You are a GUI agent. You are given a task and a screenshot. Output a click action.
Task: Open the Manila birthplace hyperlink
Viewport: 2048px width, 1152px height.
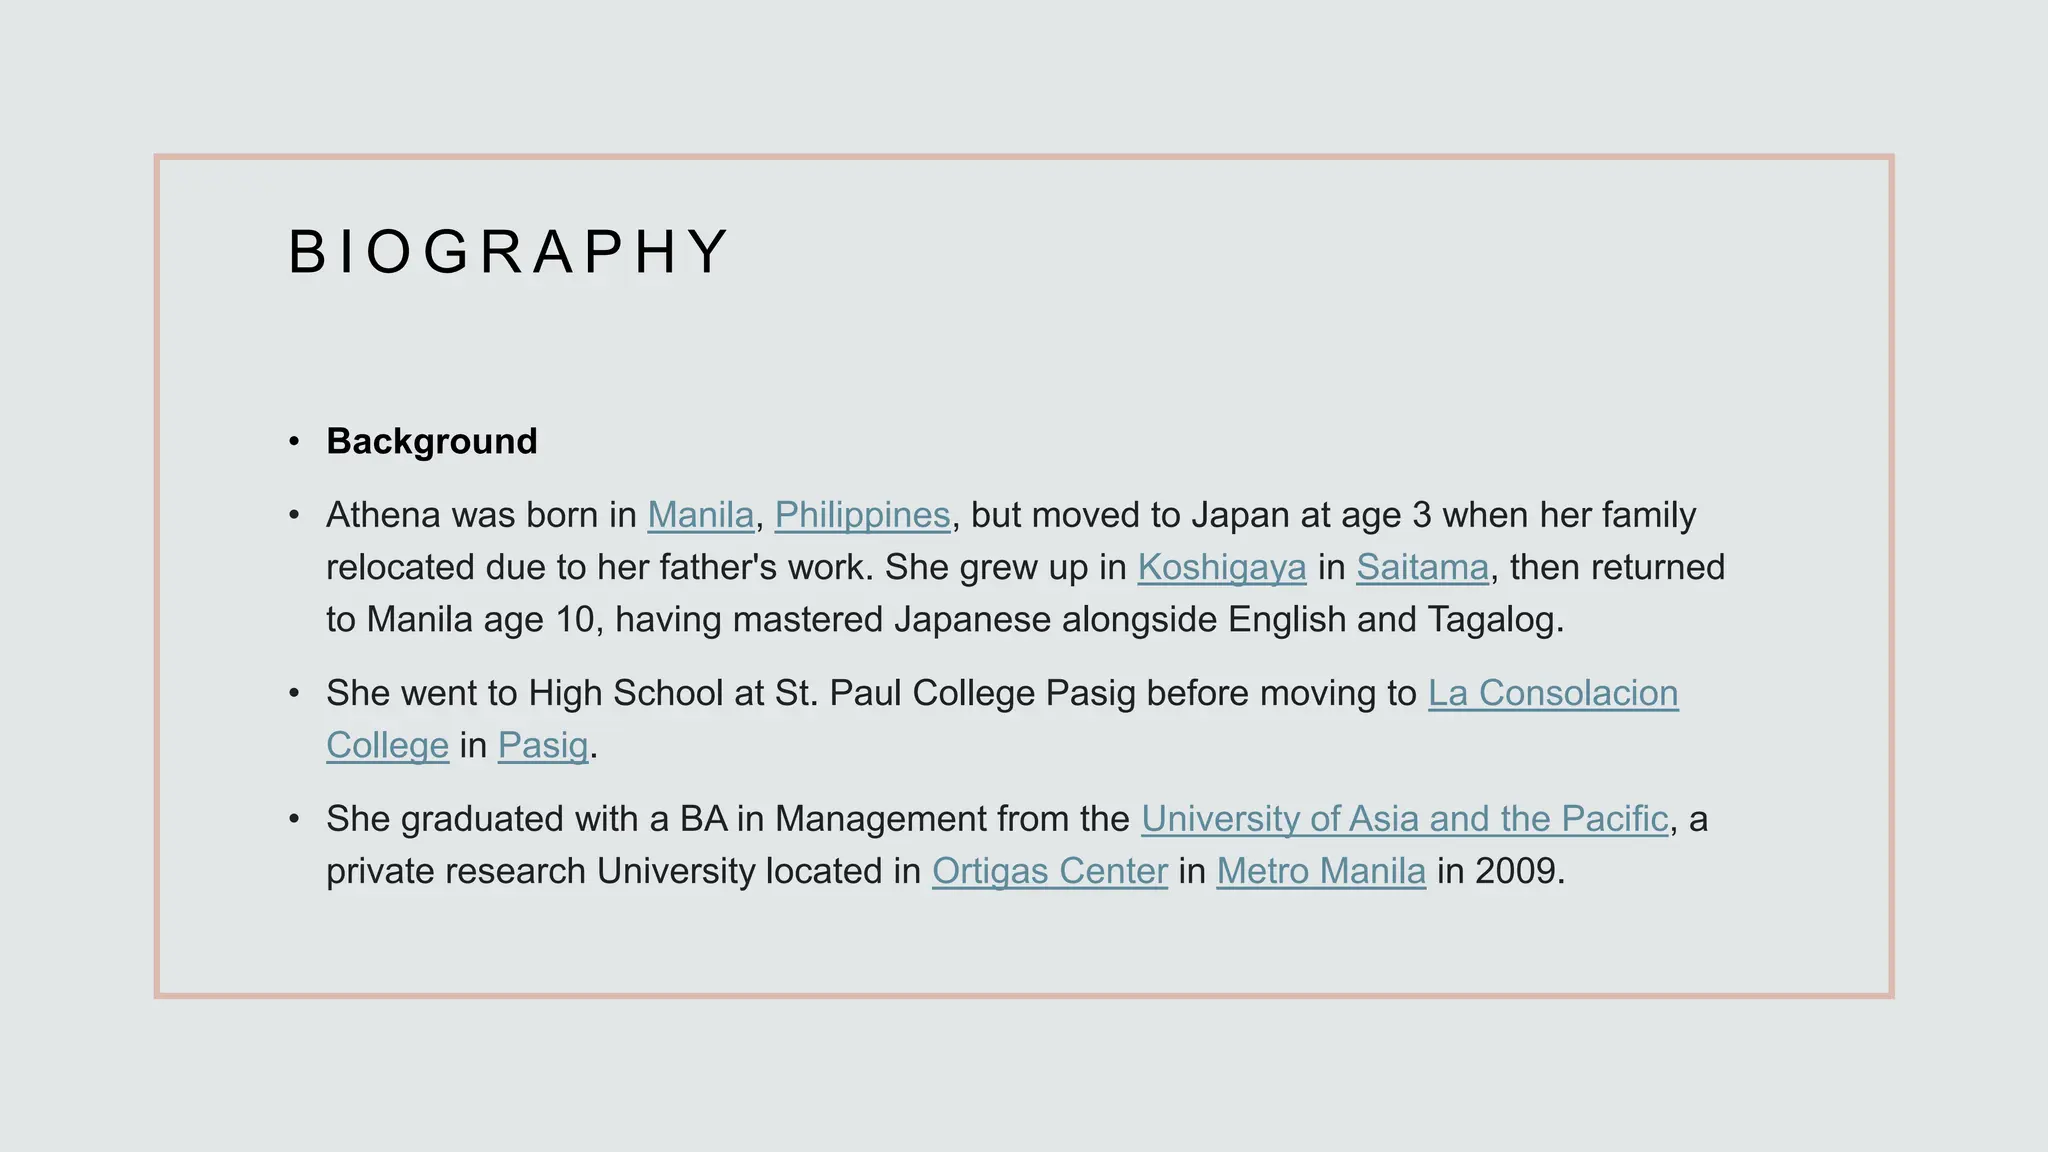[x=700, y=516]
